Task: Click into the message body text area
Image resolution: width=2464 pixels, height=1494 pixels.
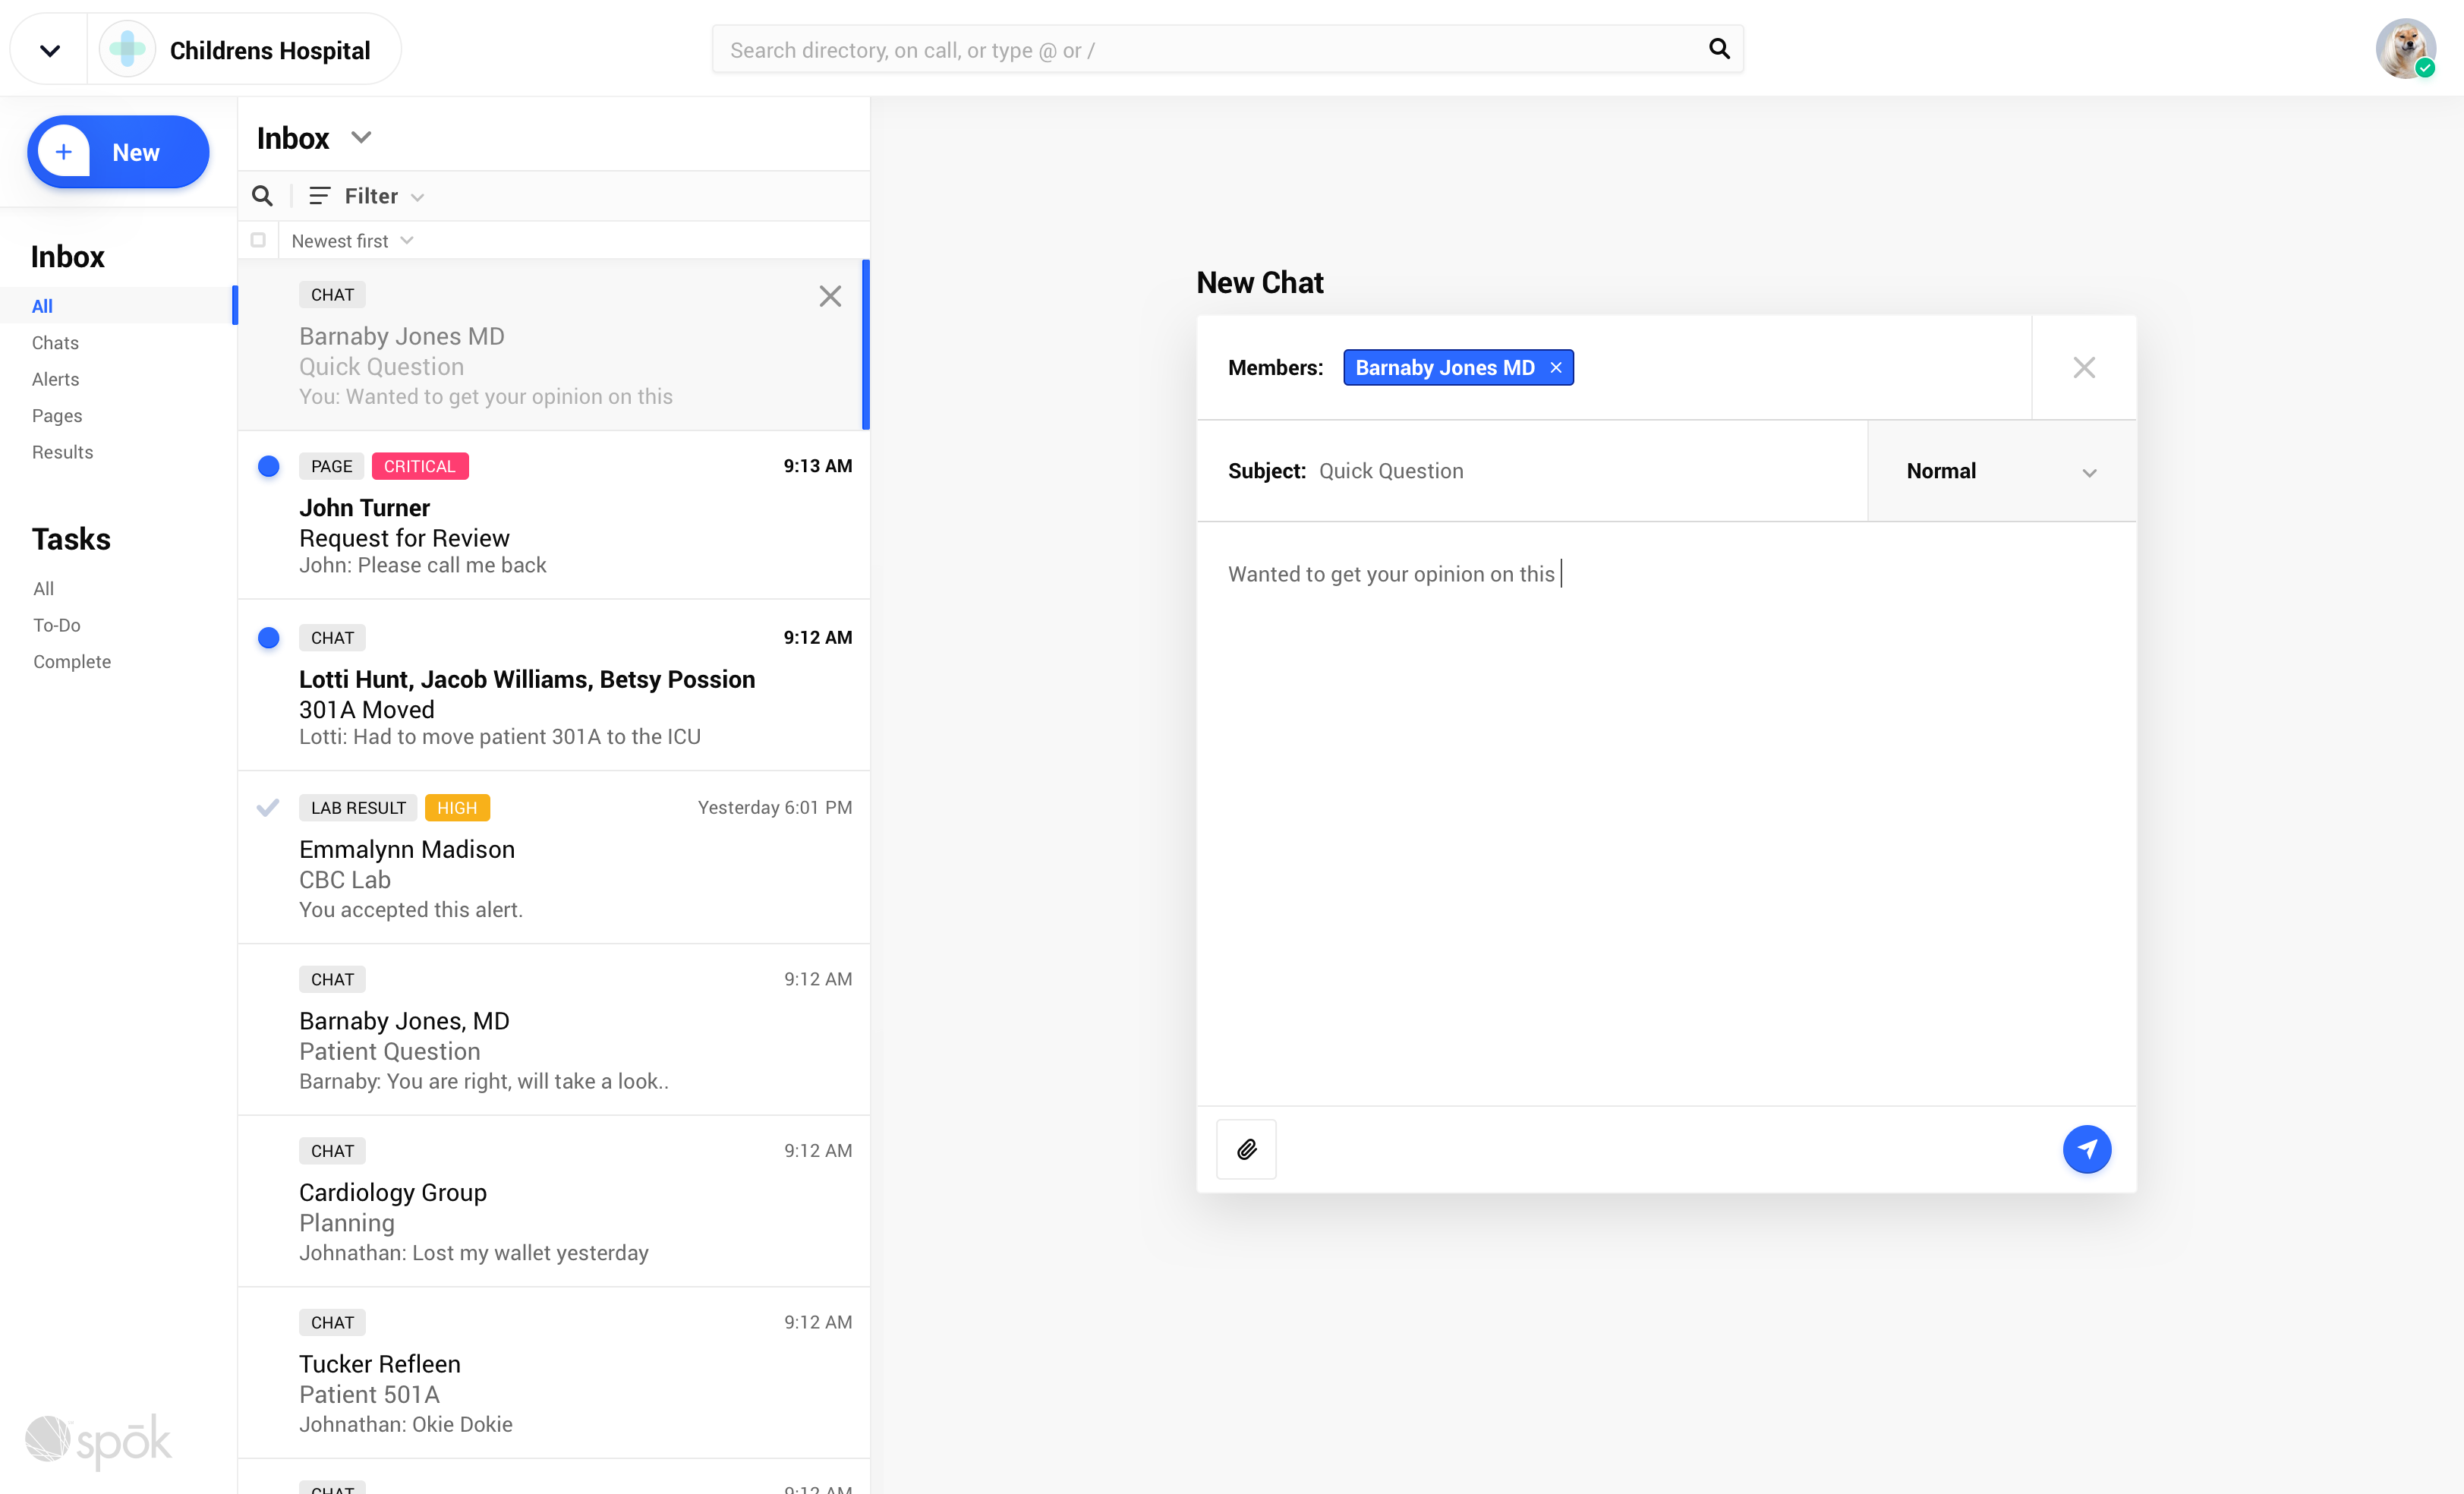Action: [1666, 813]
